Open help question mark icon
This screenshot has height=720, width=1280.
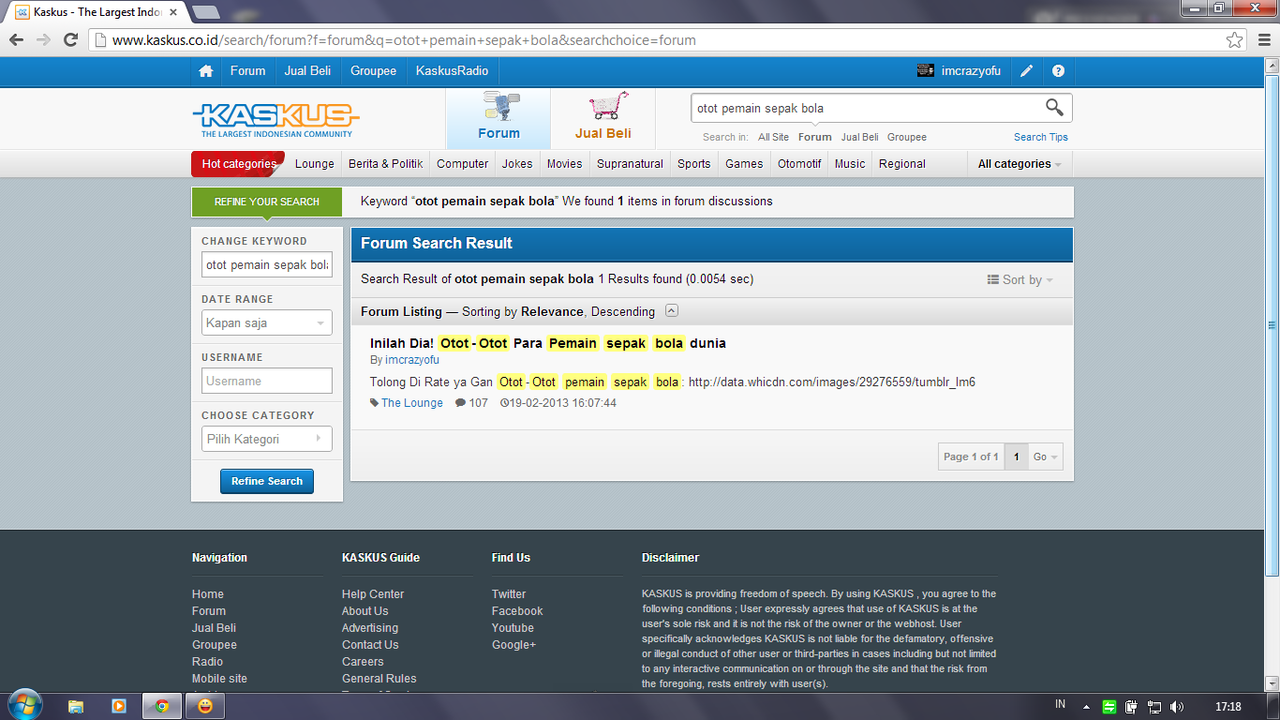(x=1058, y=71)
